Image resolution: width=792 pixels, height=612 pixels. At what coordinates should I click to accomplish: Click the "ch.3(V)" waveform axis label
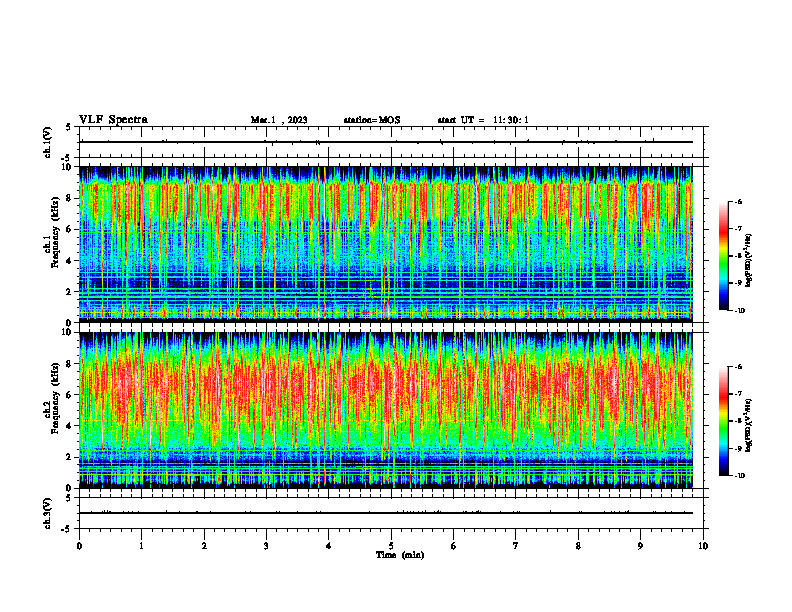[48, 513]
